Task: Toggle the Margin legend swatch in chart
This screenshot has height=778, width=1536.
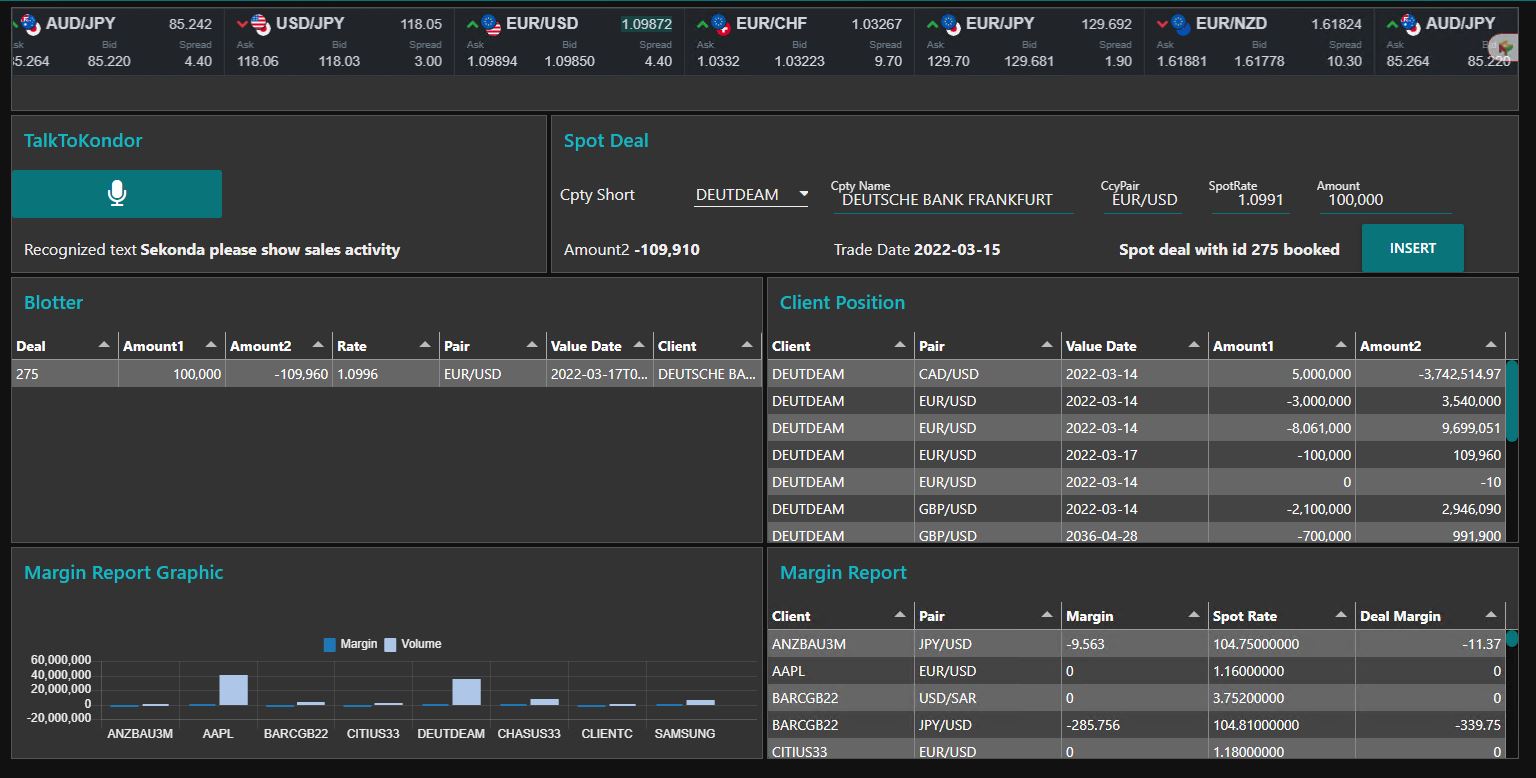Action: [x=330, y=645]
